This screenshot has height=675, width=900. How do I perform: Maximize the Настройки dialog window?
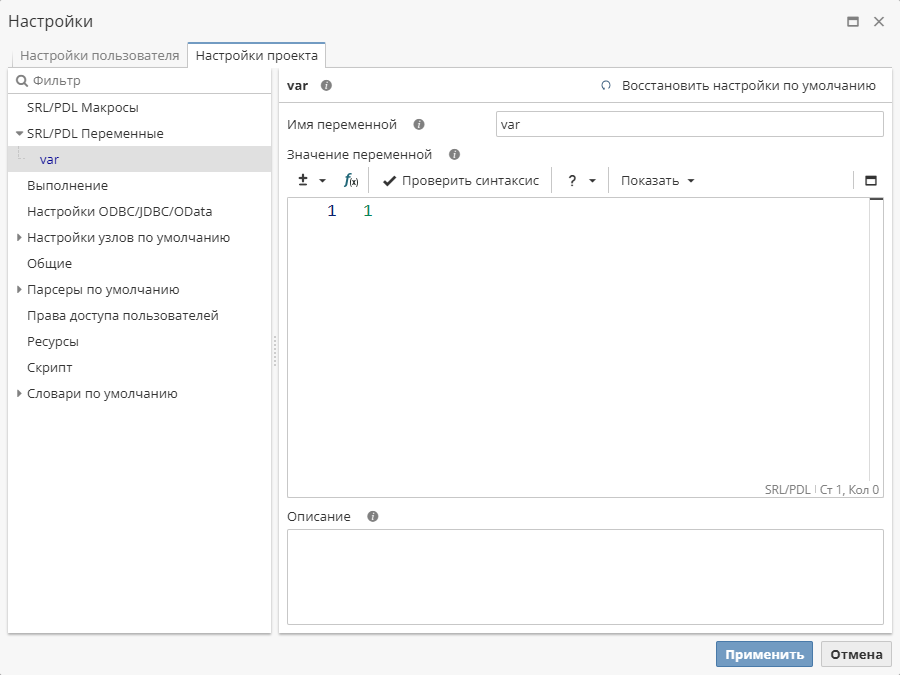coord(853,21)
